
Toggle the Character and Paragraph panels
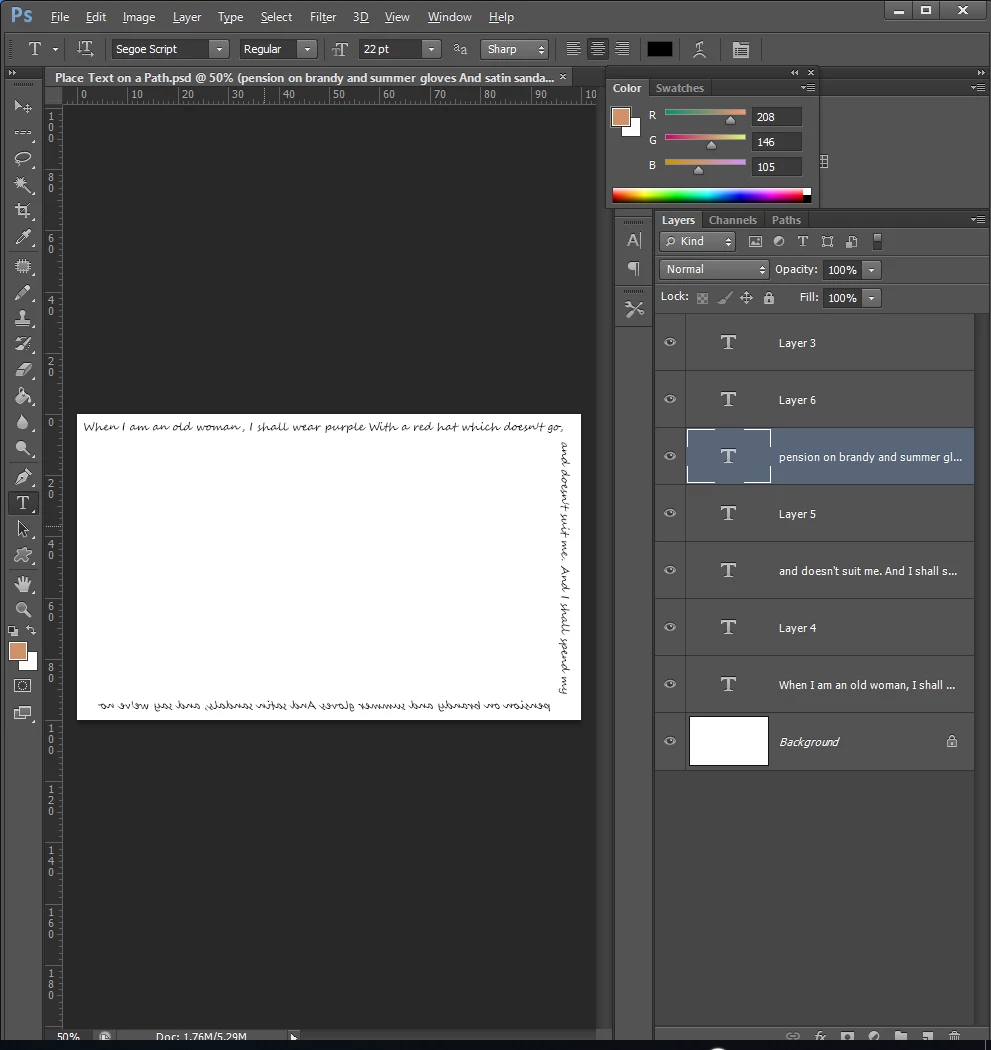coord(741,50)
